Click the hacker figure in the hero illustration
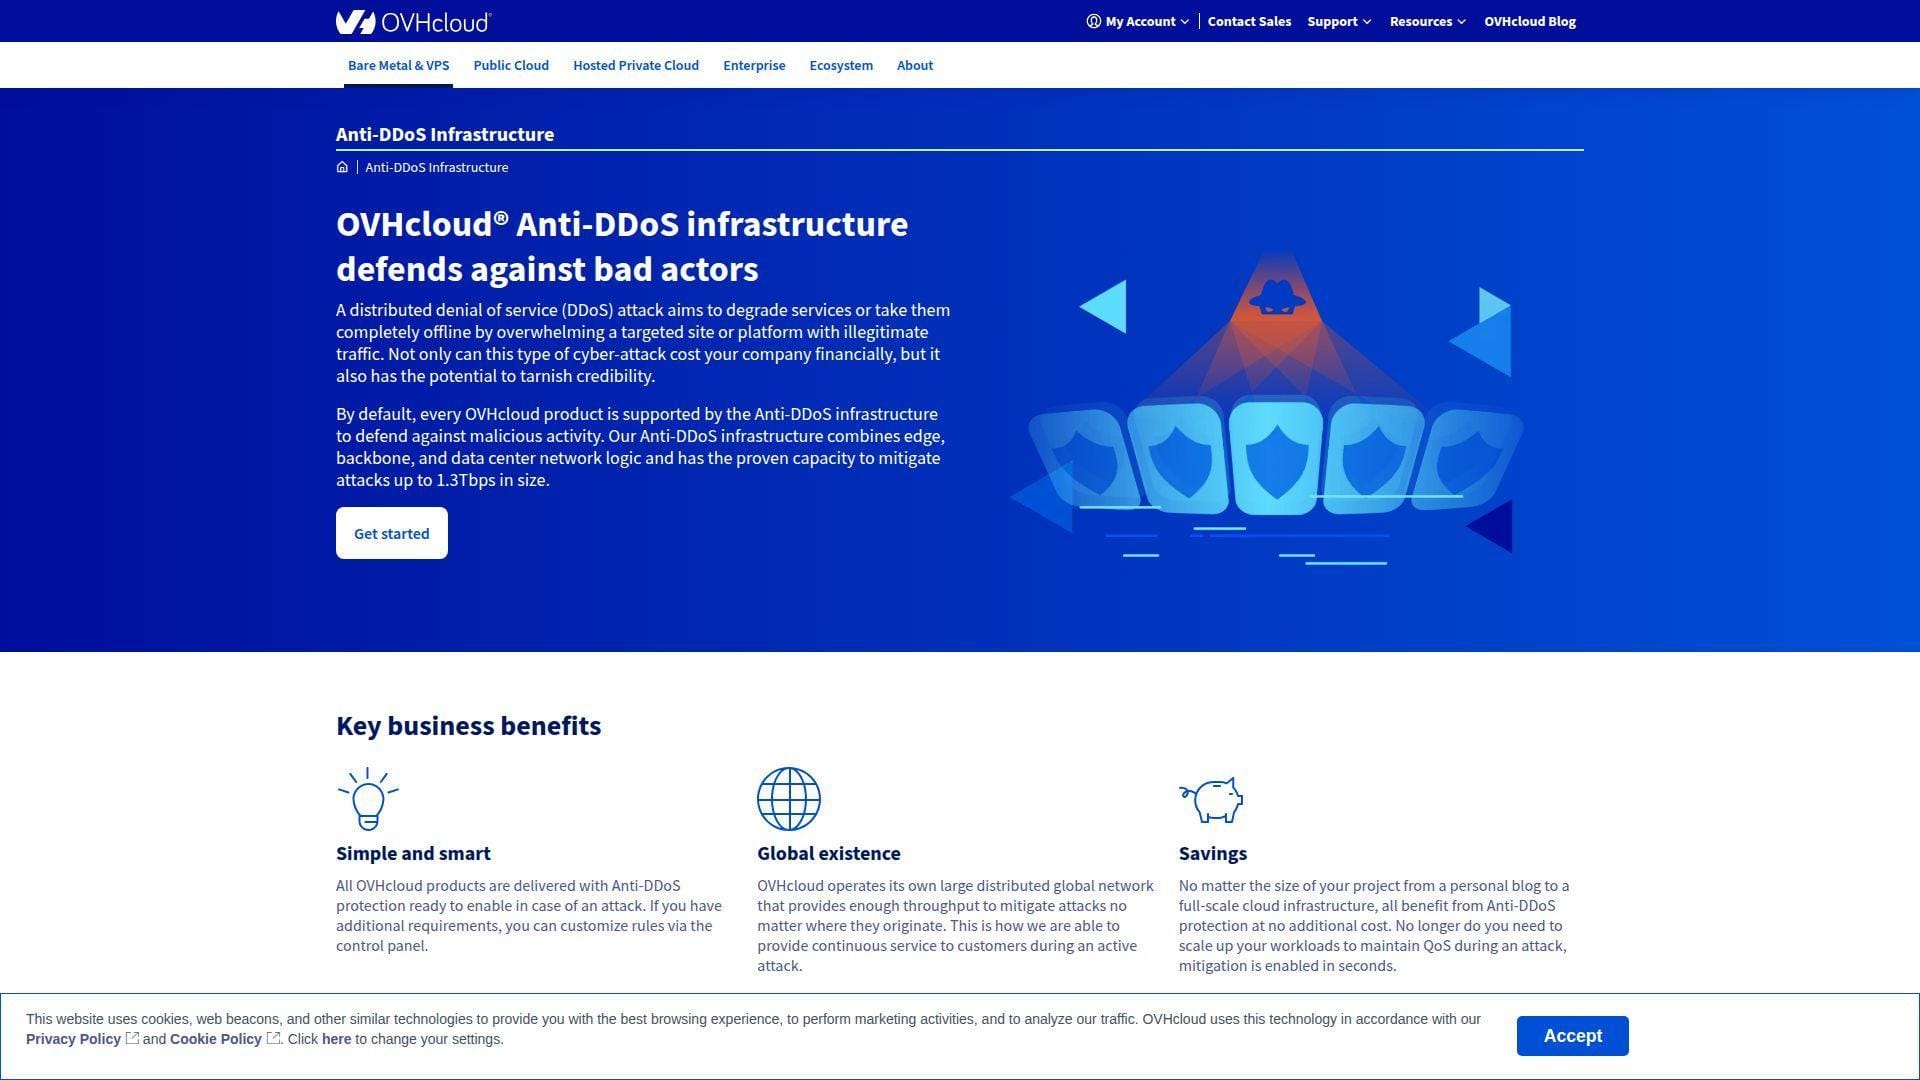 [1277, 298]
